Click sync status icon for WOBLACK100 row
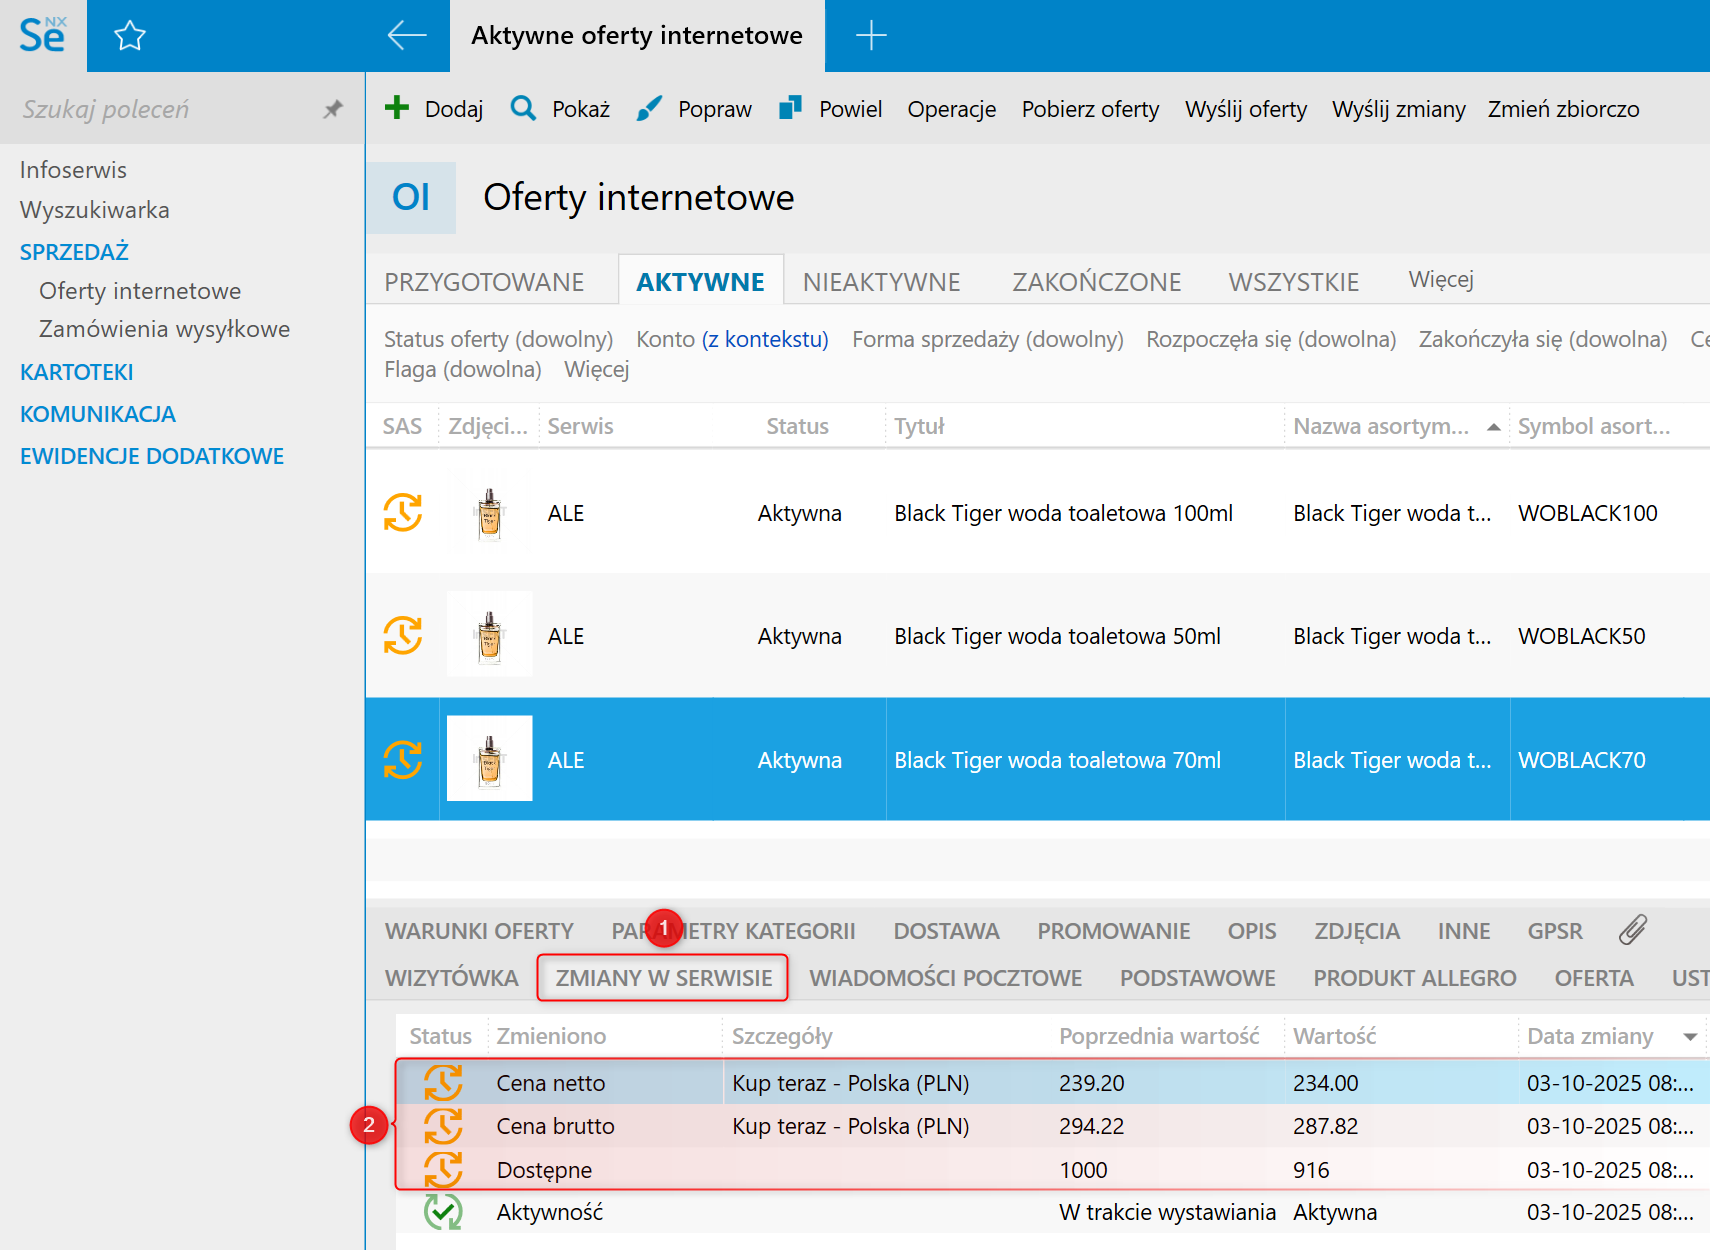Screen dimensions: 1710x1250 [403, 512]
